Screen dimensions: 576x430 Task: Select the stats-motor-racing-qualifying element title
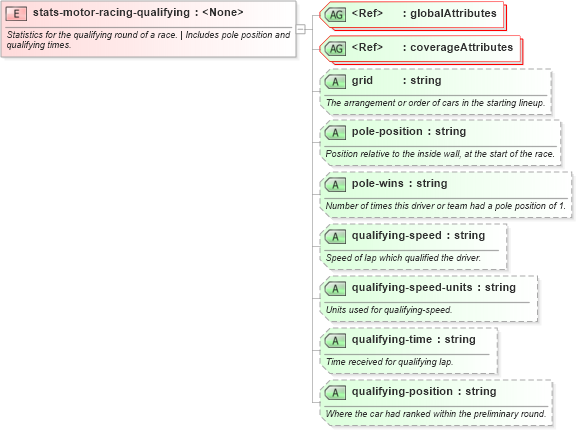pos(138,12)
